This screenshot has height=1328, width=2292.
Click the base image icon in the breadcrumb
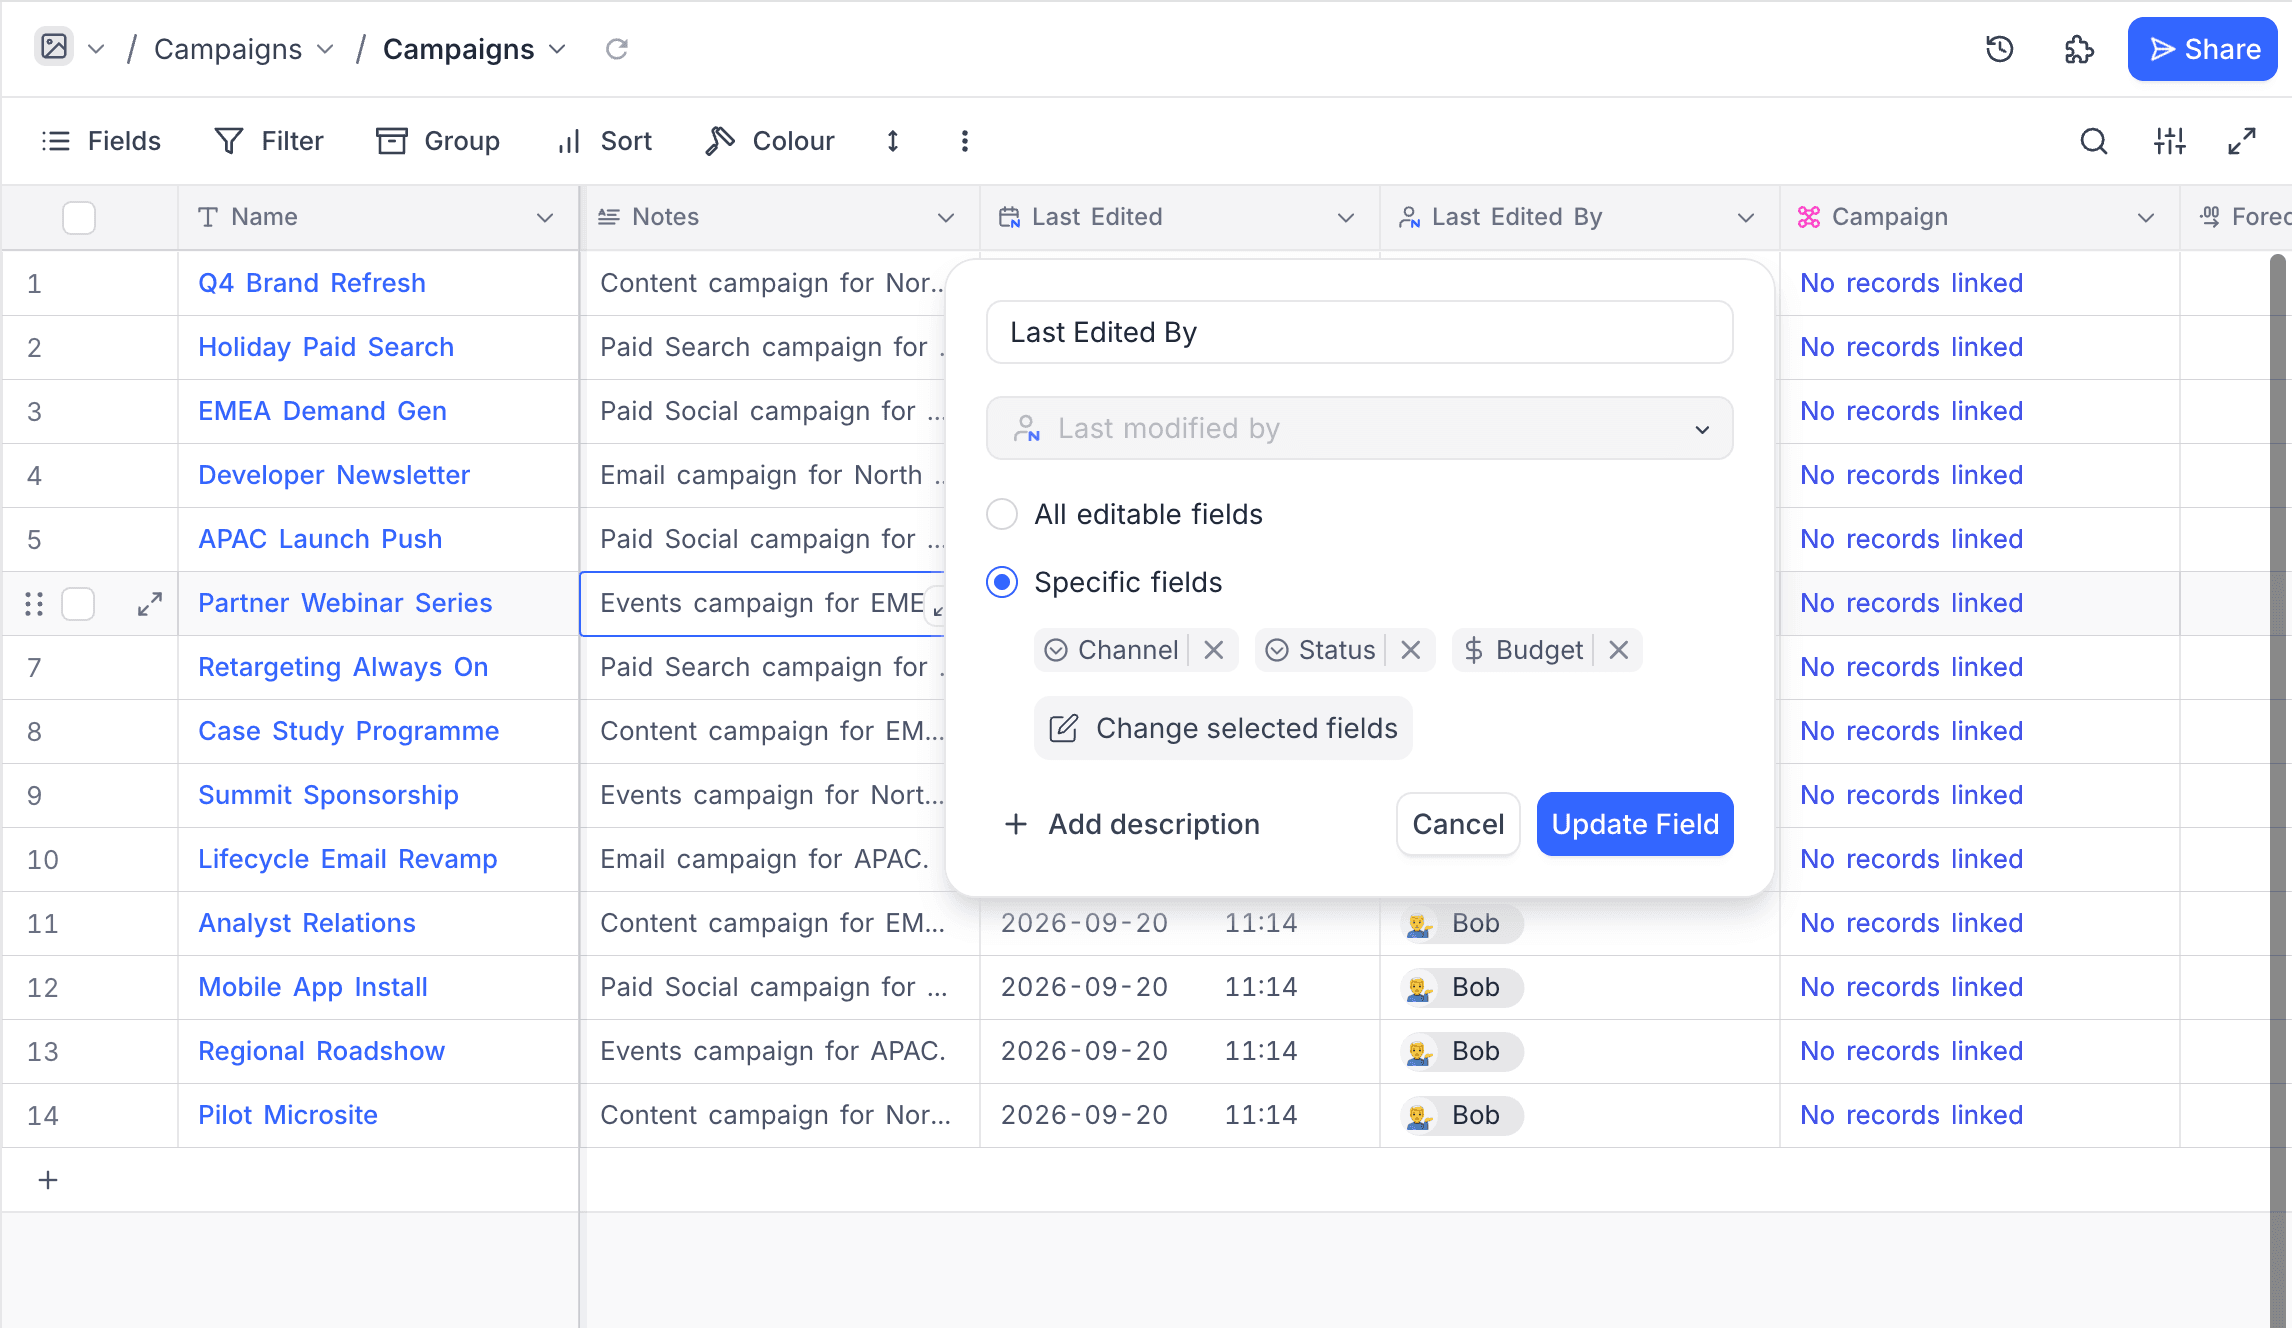tap(54, 47)
